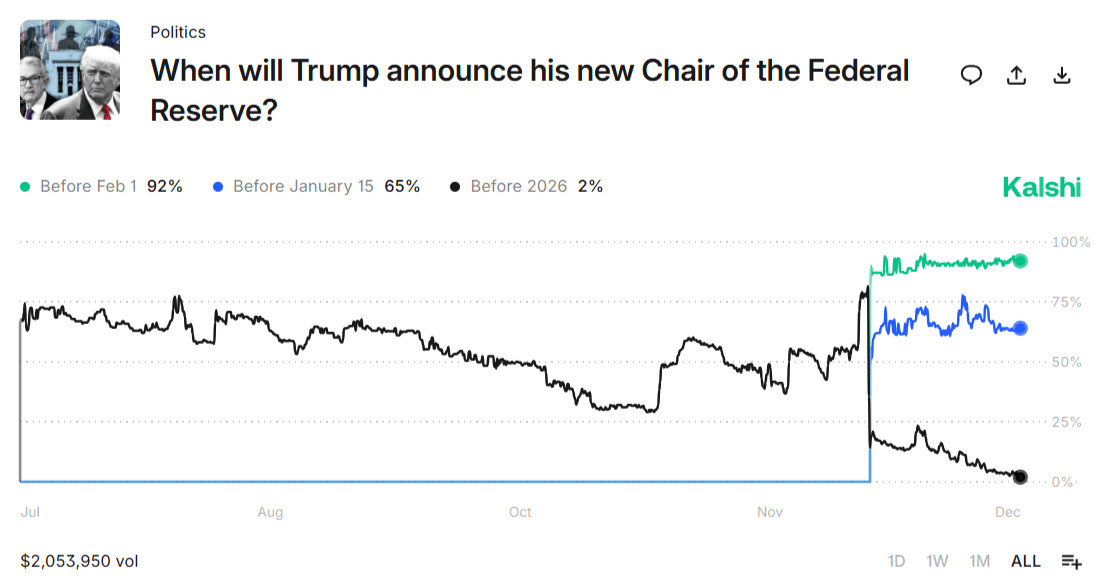
Task: Click the black endpoint dot near 2%
Action: 1020,477
